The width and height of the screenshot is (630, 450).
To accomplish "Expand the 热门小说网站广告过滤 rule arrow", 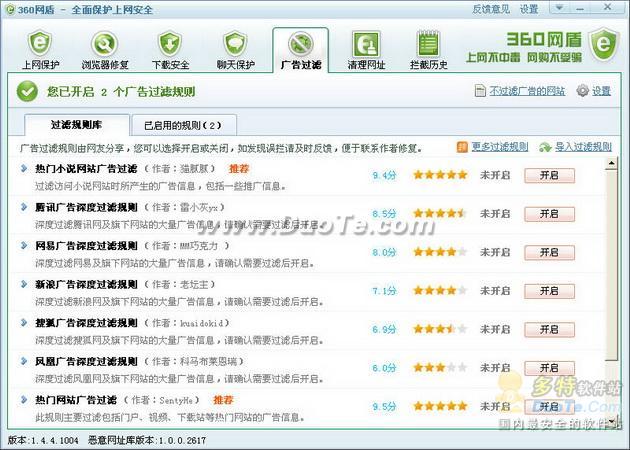I will click(x=24, y=168).
